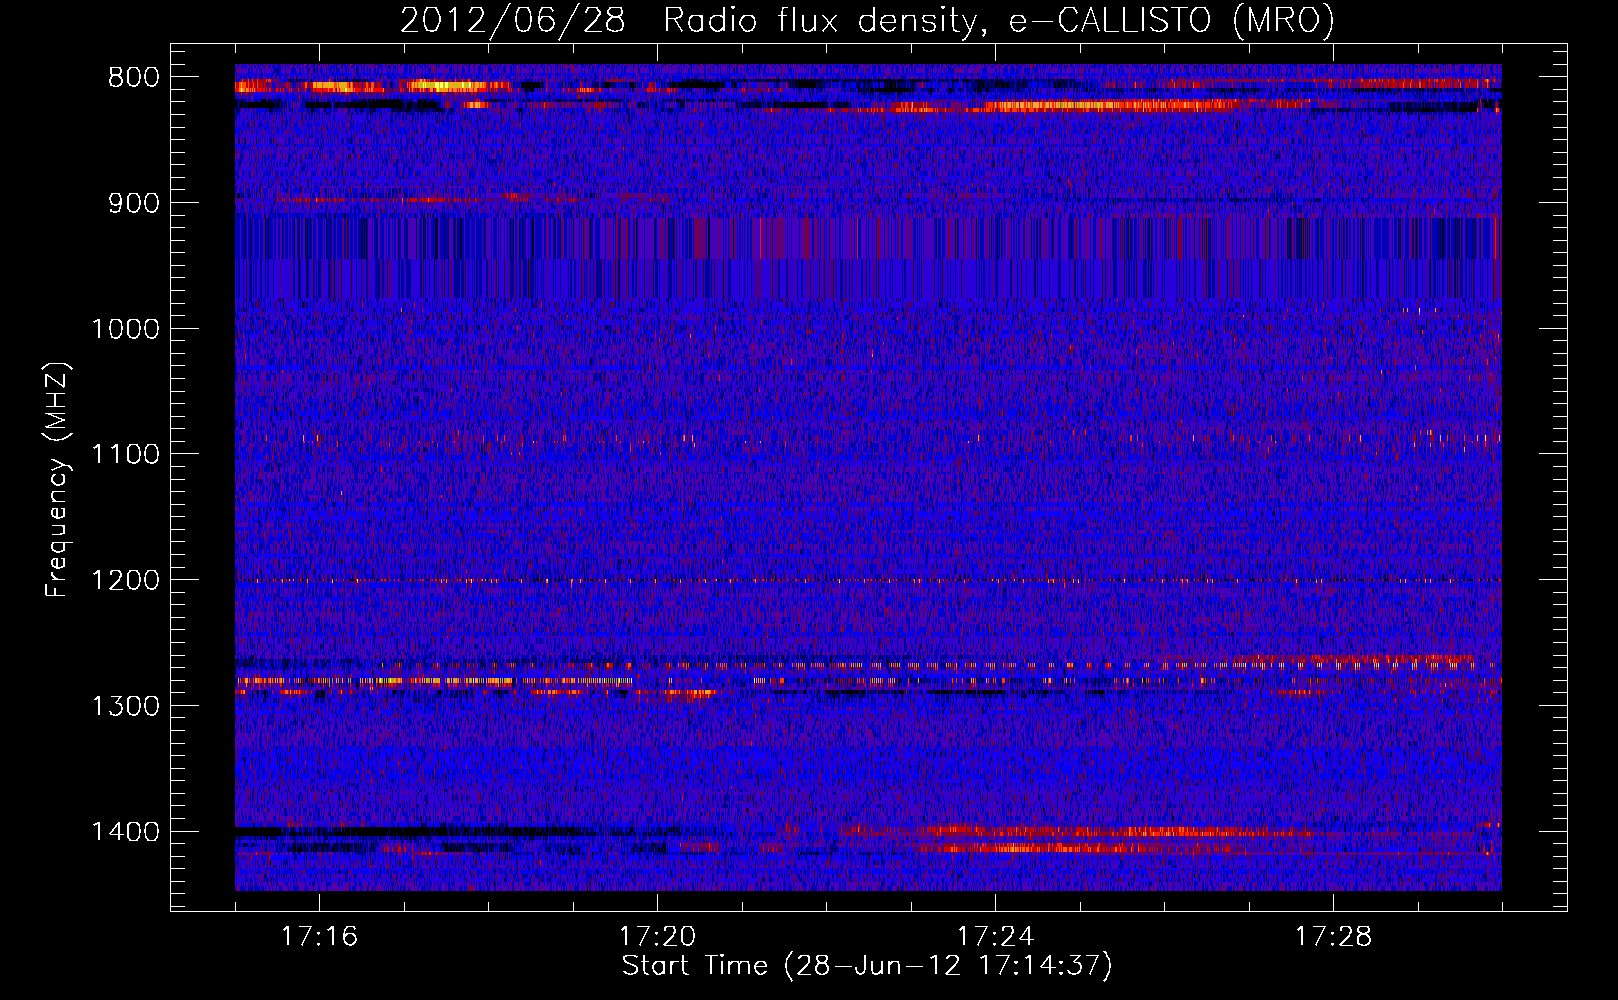1618x1000 pixels.
Task: Click the 17:16 time axis label
Action: (319, 937)
